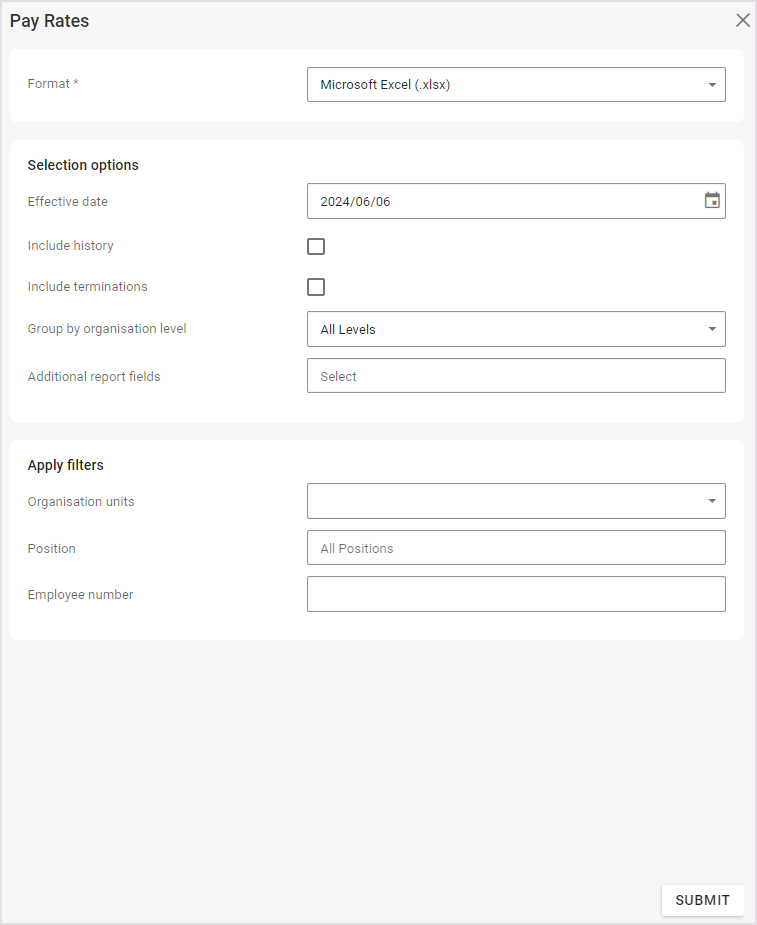Click the Format dropdown arrow

point(712,85)
